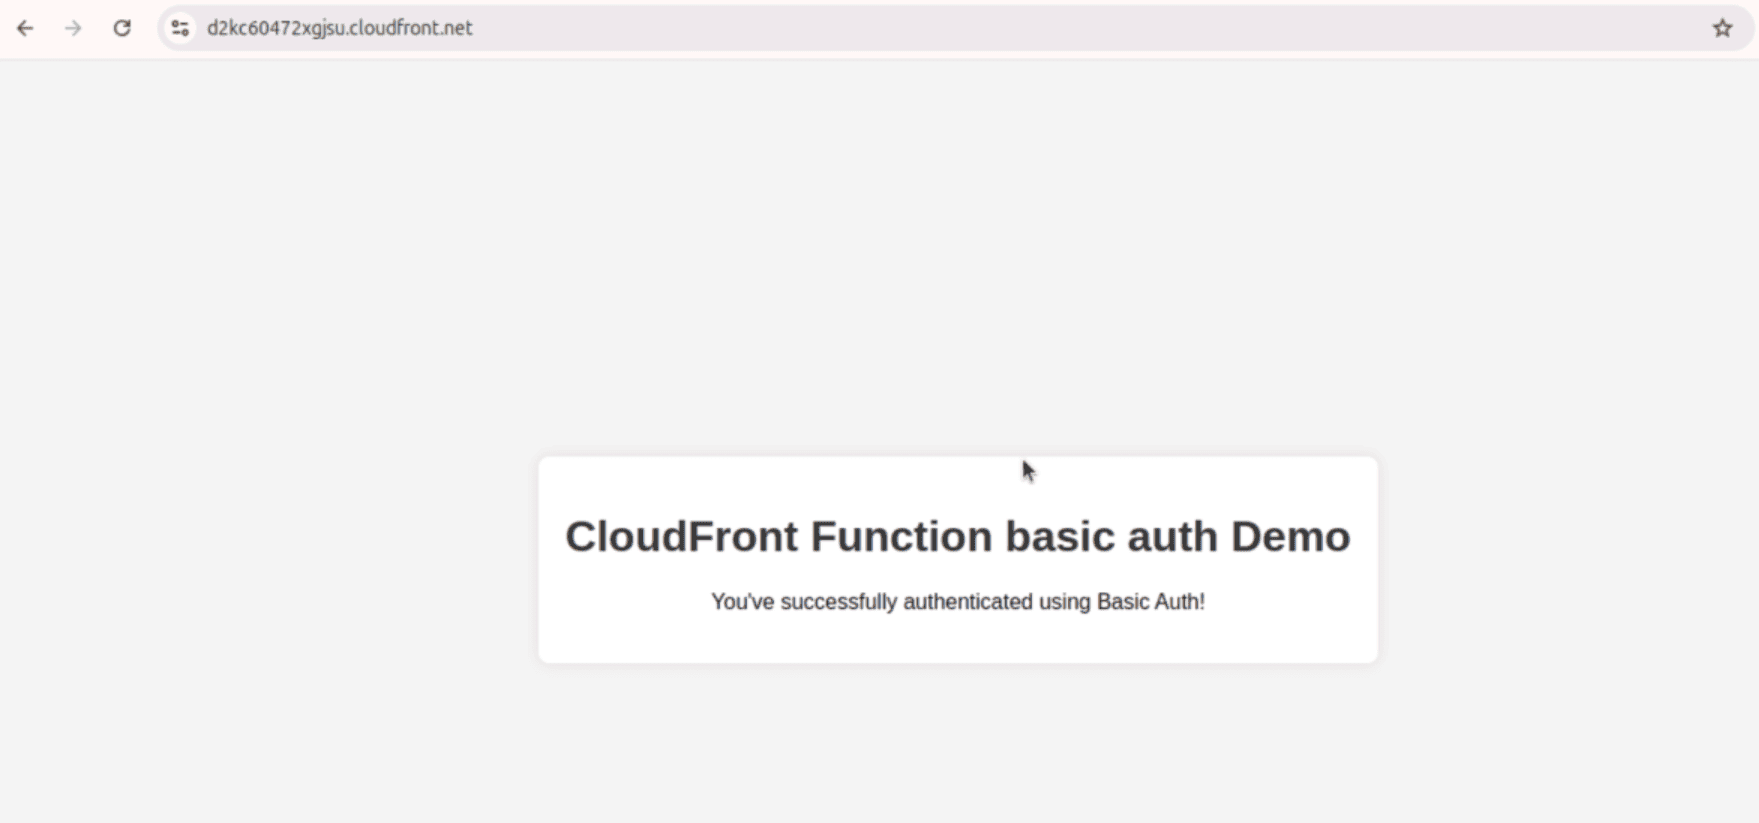This screenshot has width=1759, height=823.
Task: Click the forward navigation arrow
Action: pos(73,28)
